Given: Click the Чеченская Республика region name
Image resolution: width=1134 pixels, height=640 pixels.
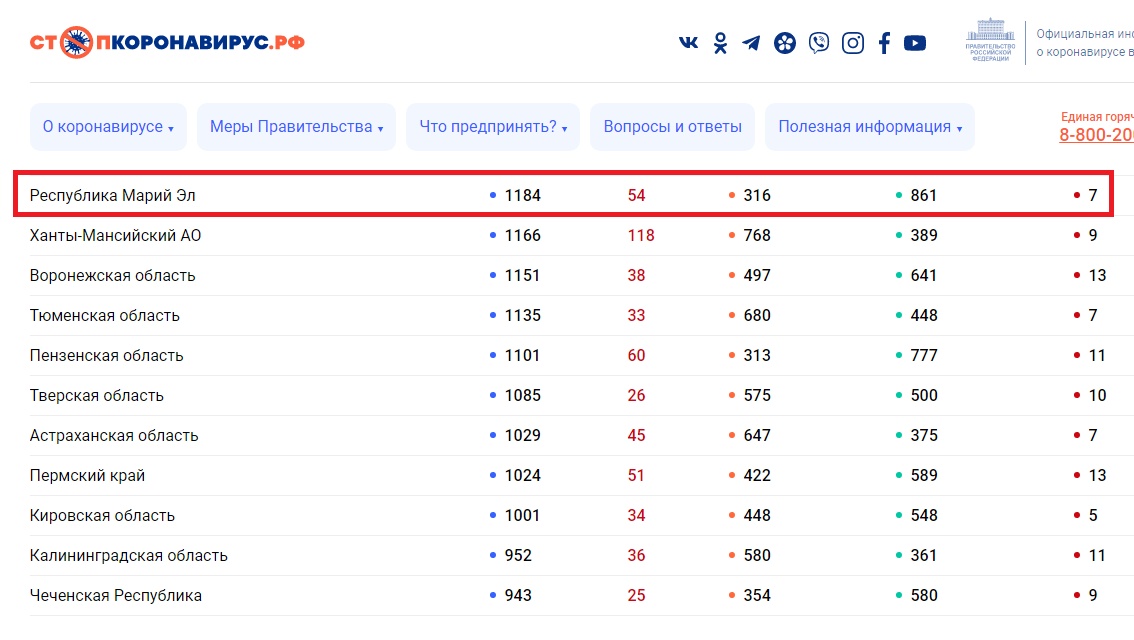Looking at the screenshot, I should pyautogui.click(x=115, y=595).
